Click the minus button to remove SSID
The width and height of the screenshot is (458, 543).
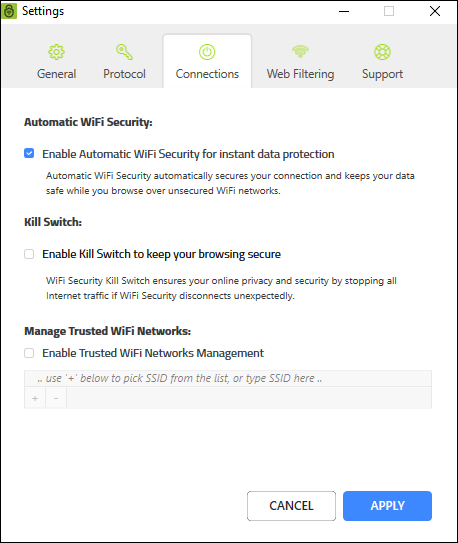click(x=56, y=398)
